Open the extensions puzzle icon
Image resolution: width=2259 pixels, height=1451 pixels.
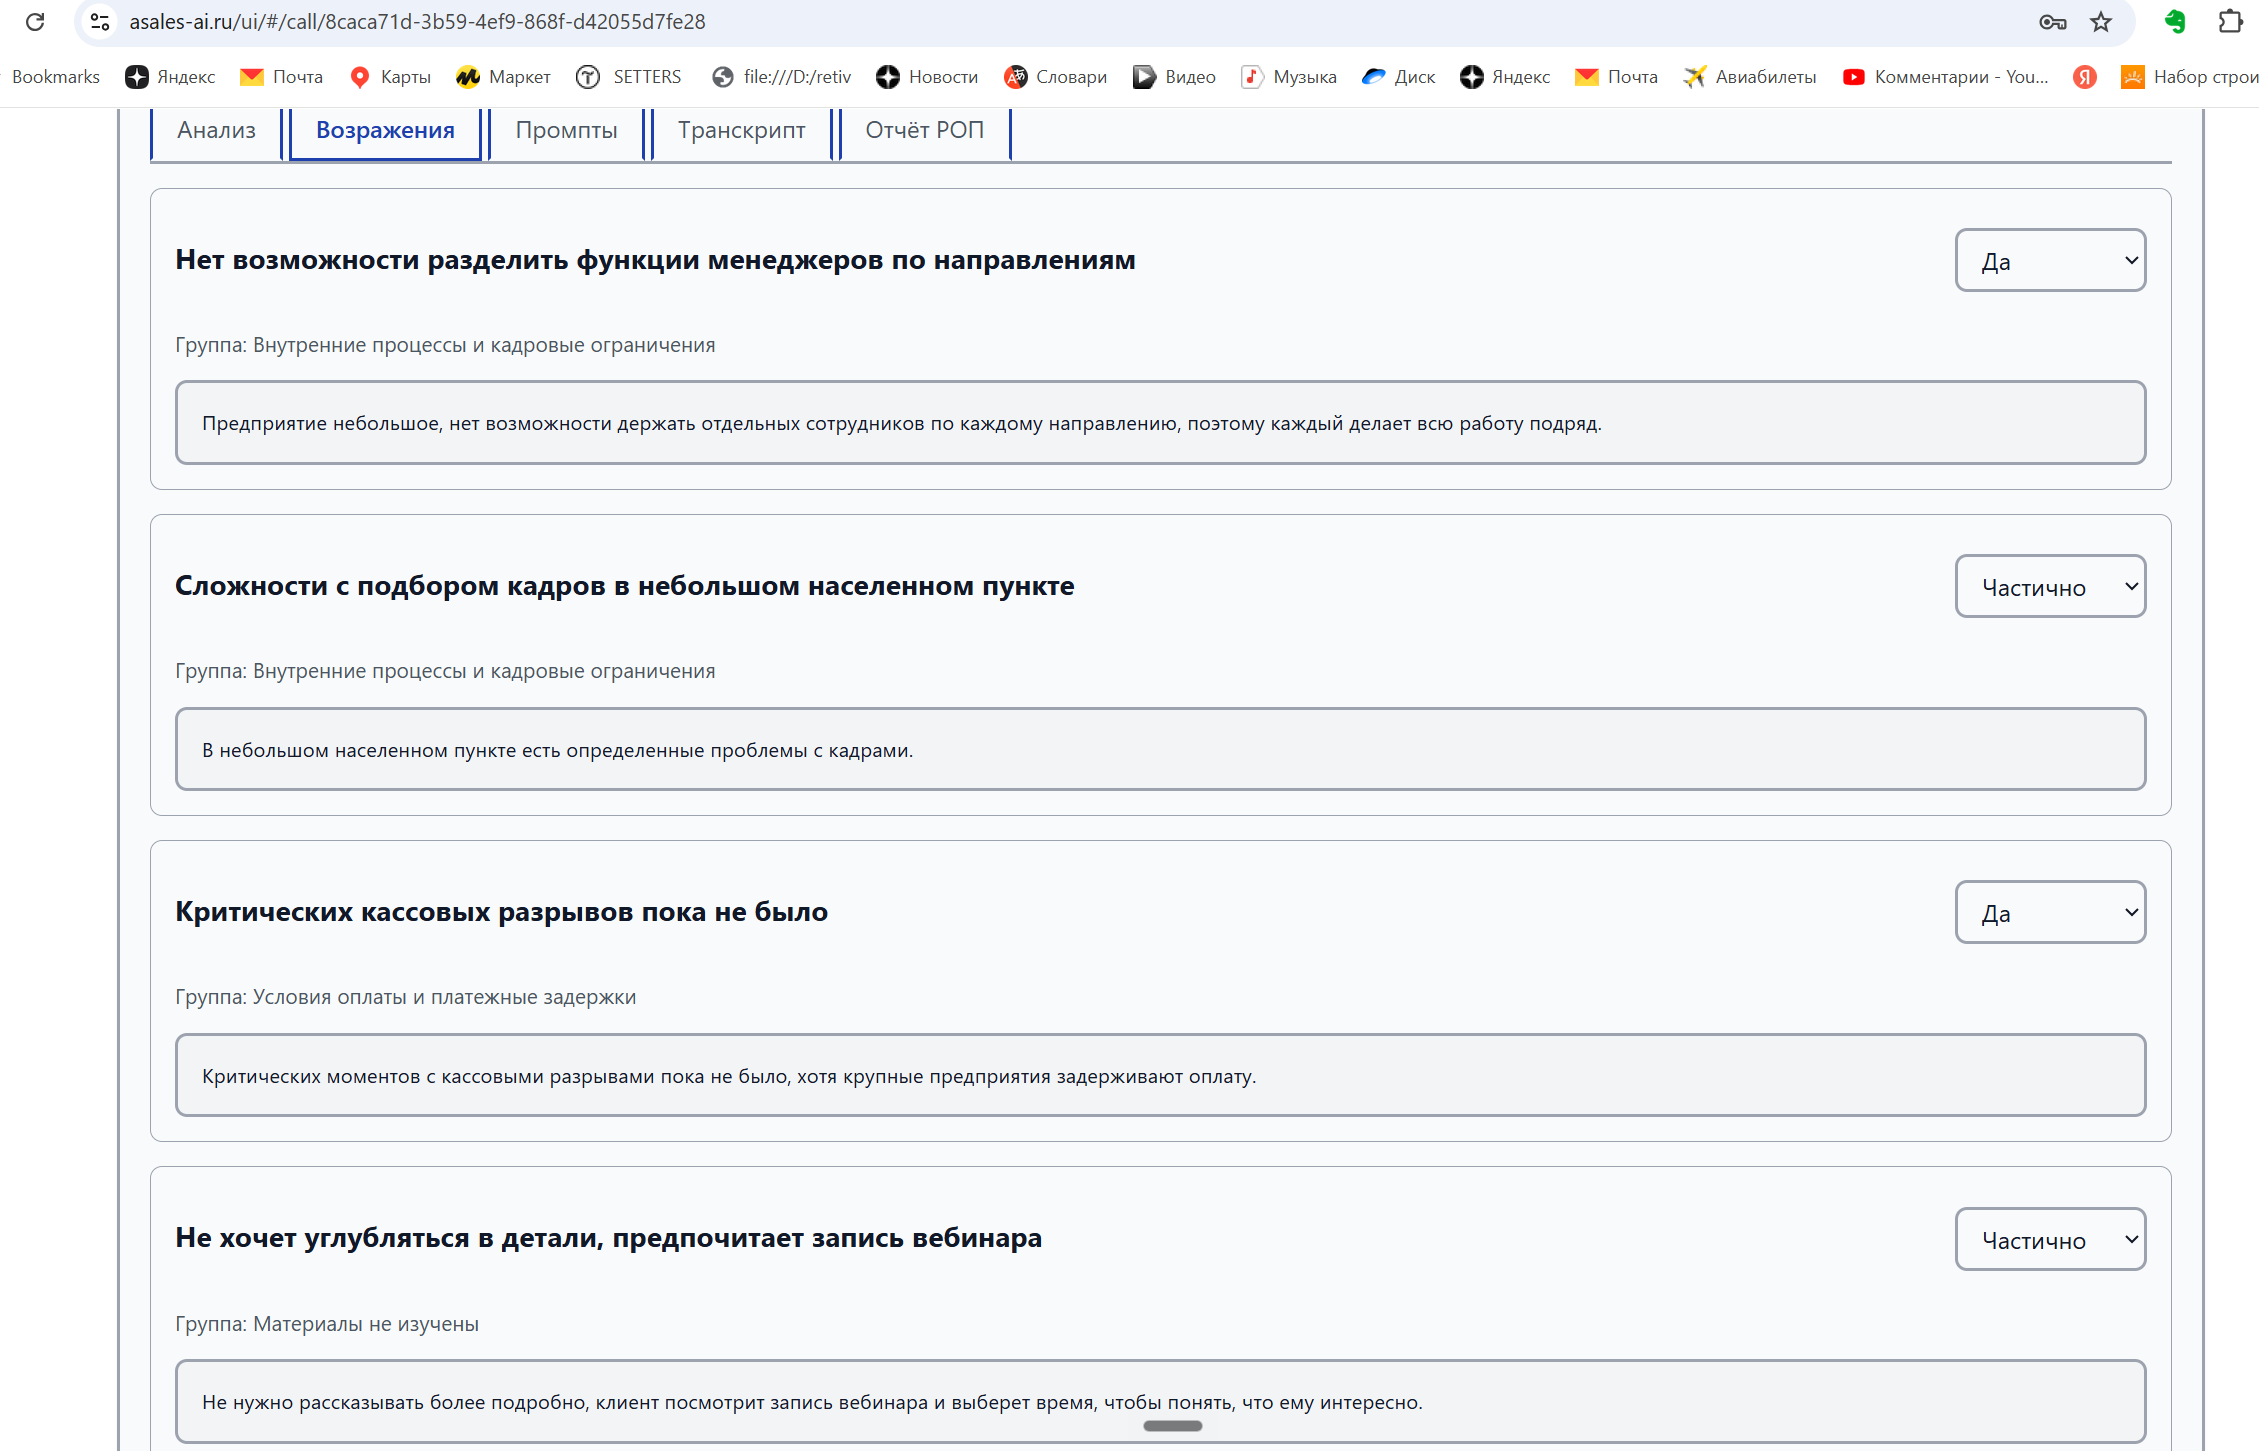click(x=2230, y=21)
